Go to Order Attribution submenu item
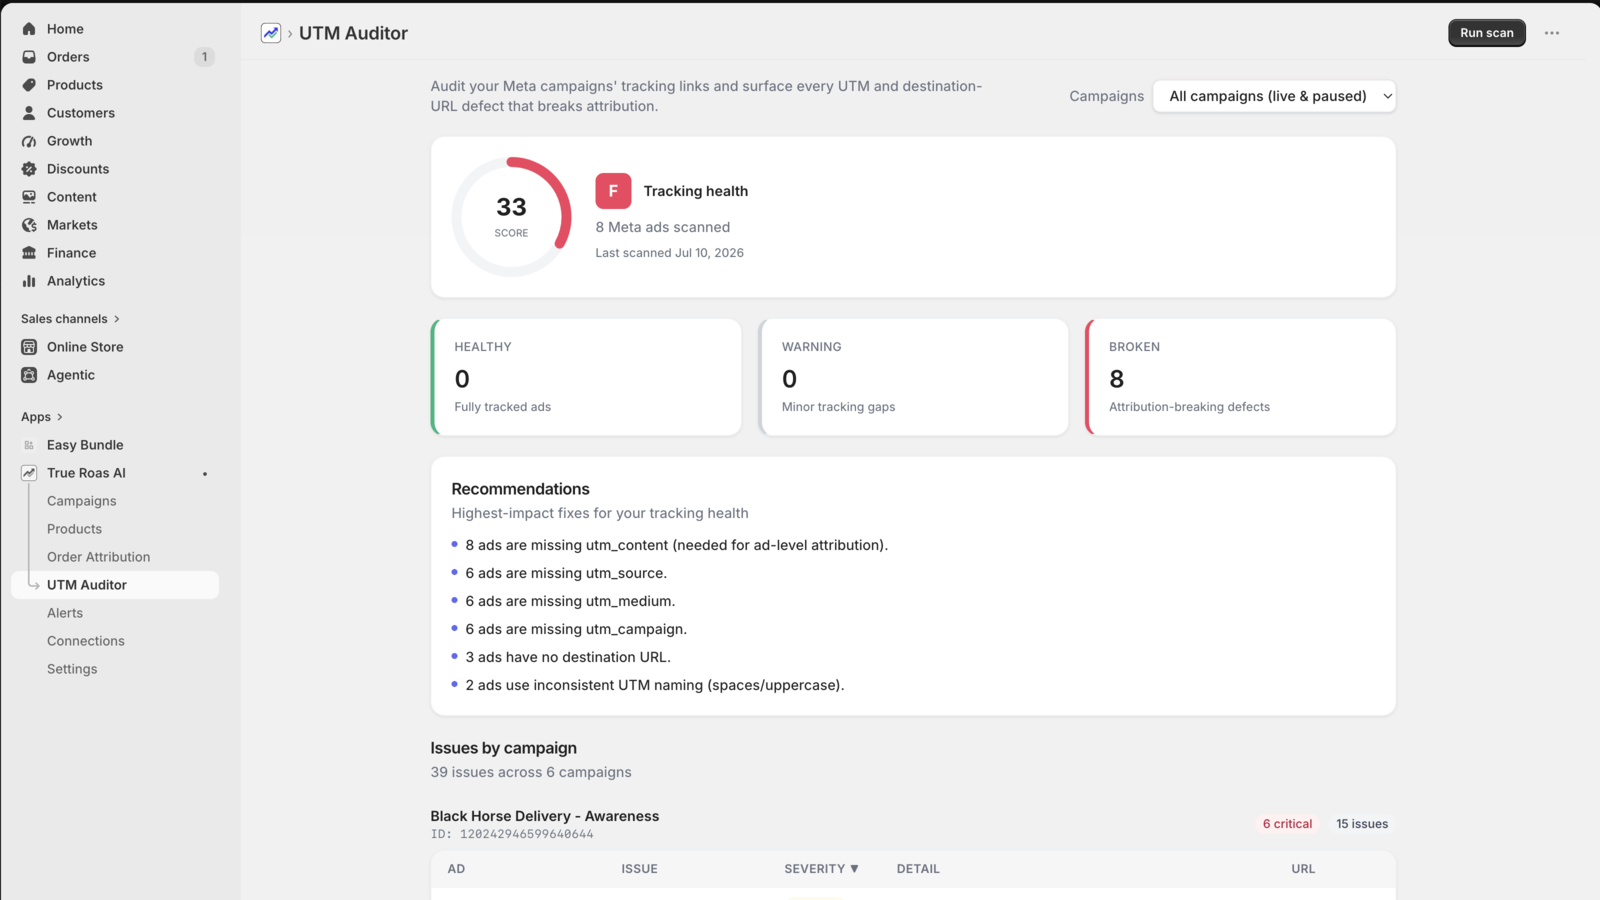Screen dimensions: 1600x900 tap(98, 557)
